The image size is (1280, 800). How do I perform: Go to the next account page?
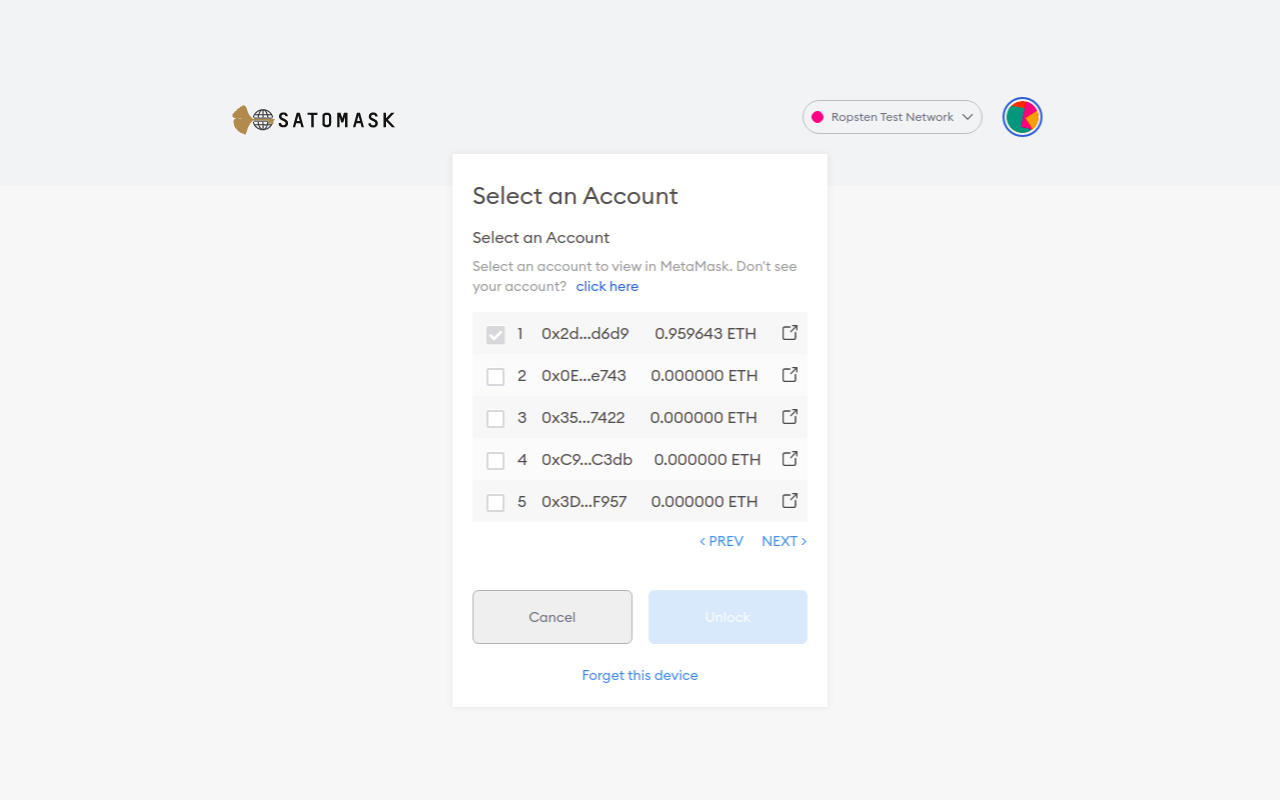coord(784,541)
